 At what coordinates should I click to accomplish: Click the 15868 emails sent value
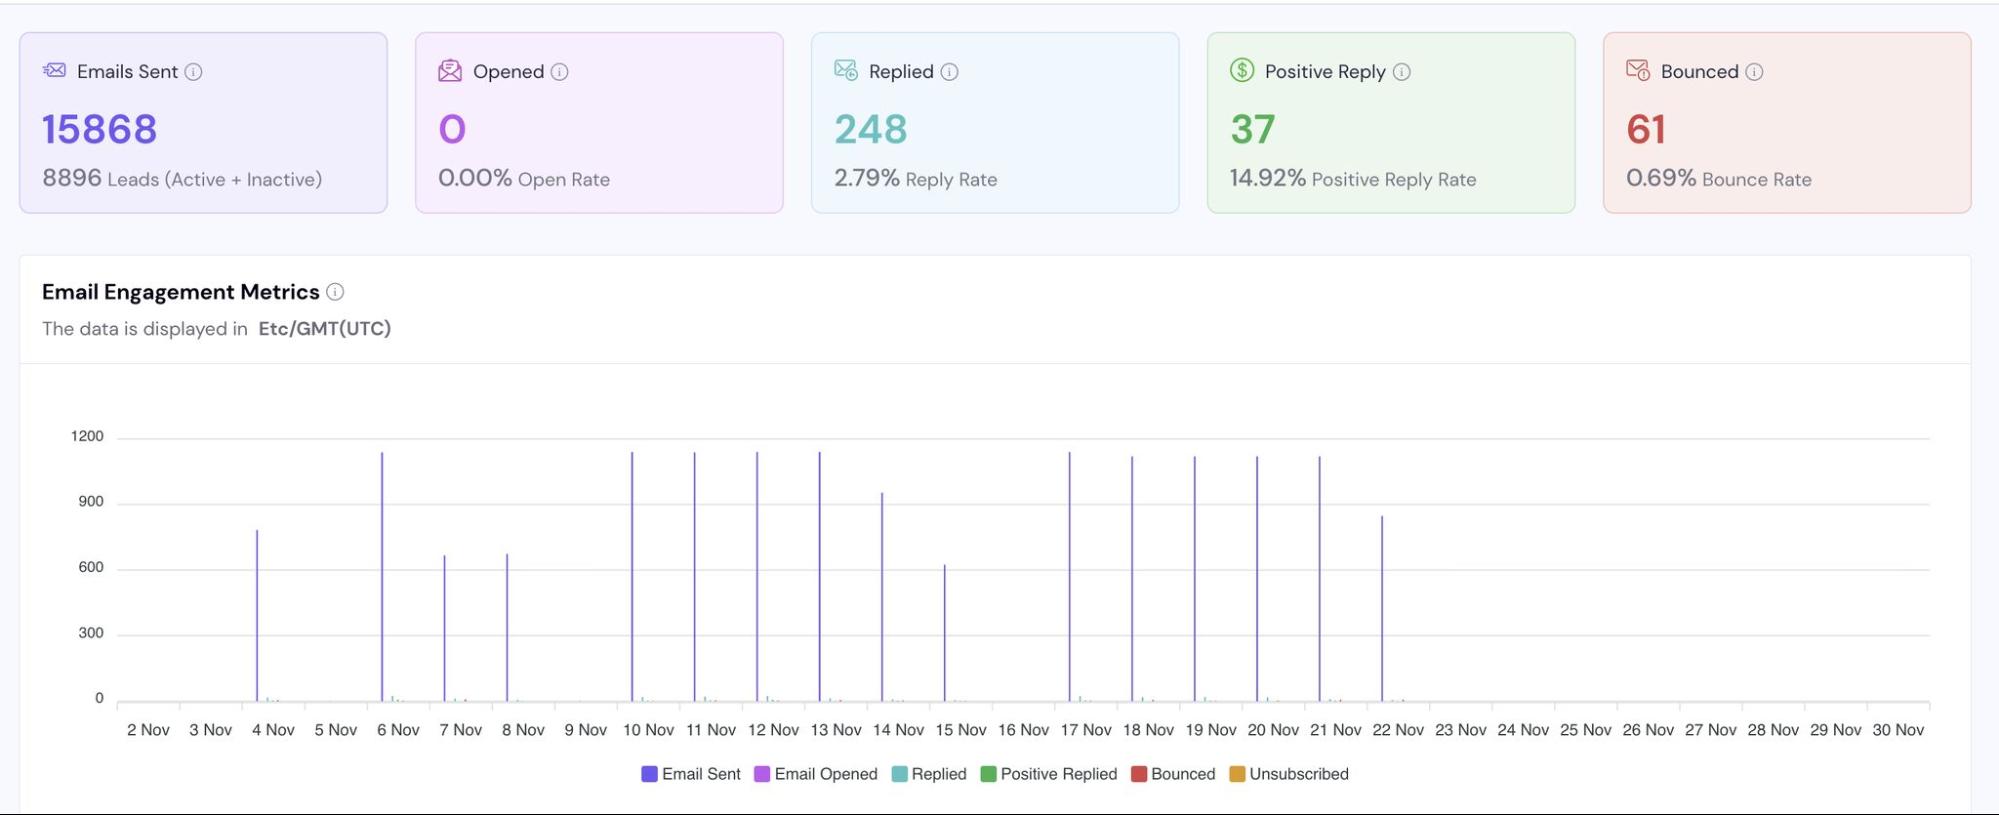tap(100, 129)
